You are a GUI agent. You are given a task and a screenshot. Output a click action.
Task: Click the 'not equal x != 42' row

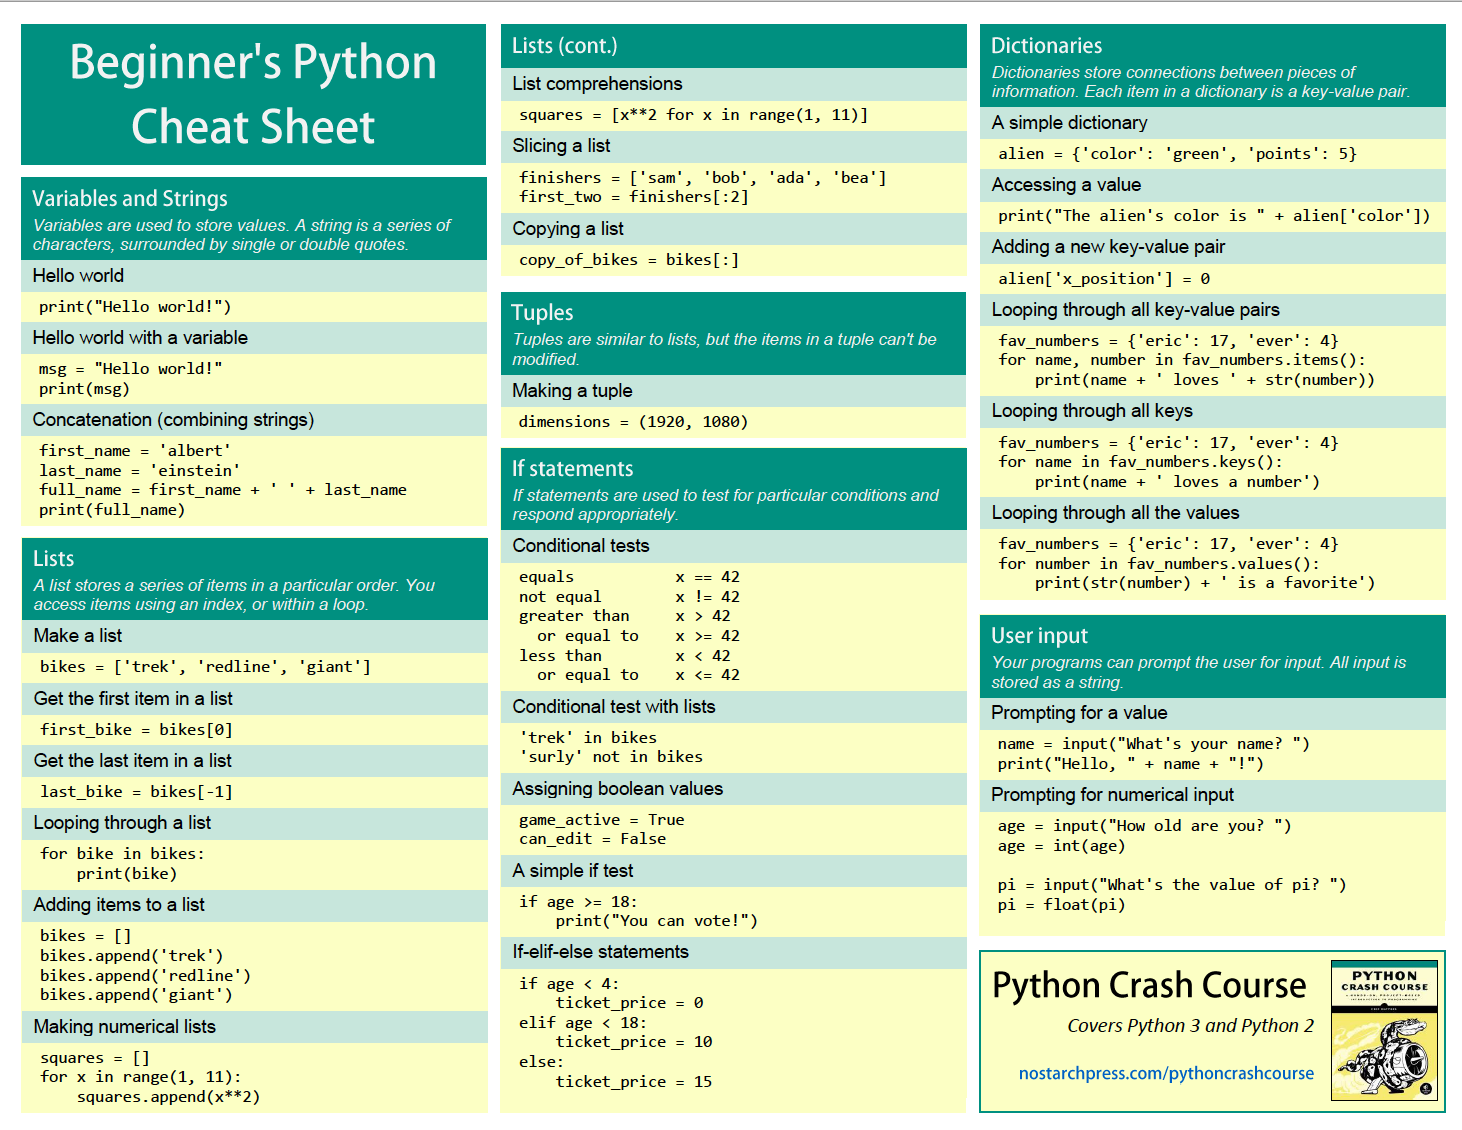pyautogui.click(x=629, y=597)
